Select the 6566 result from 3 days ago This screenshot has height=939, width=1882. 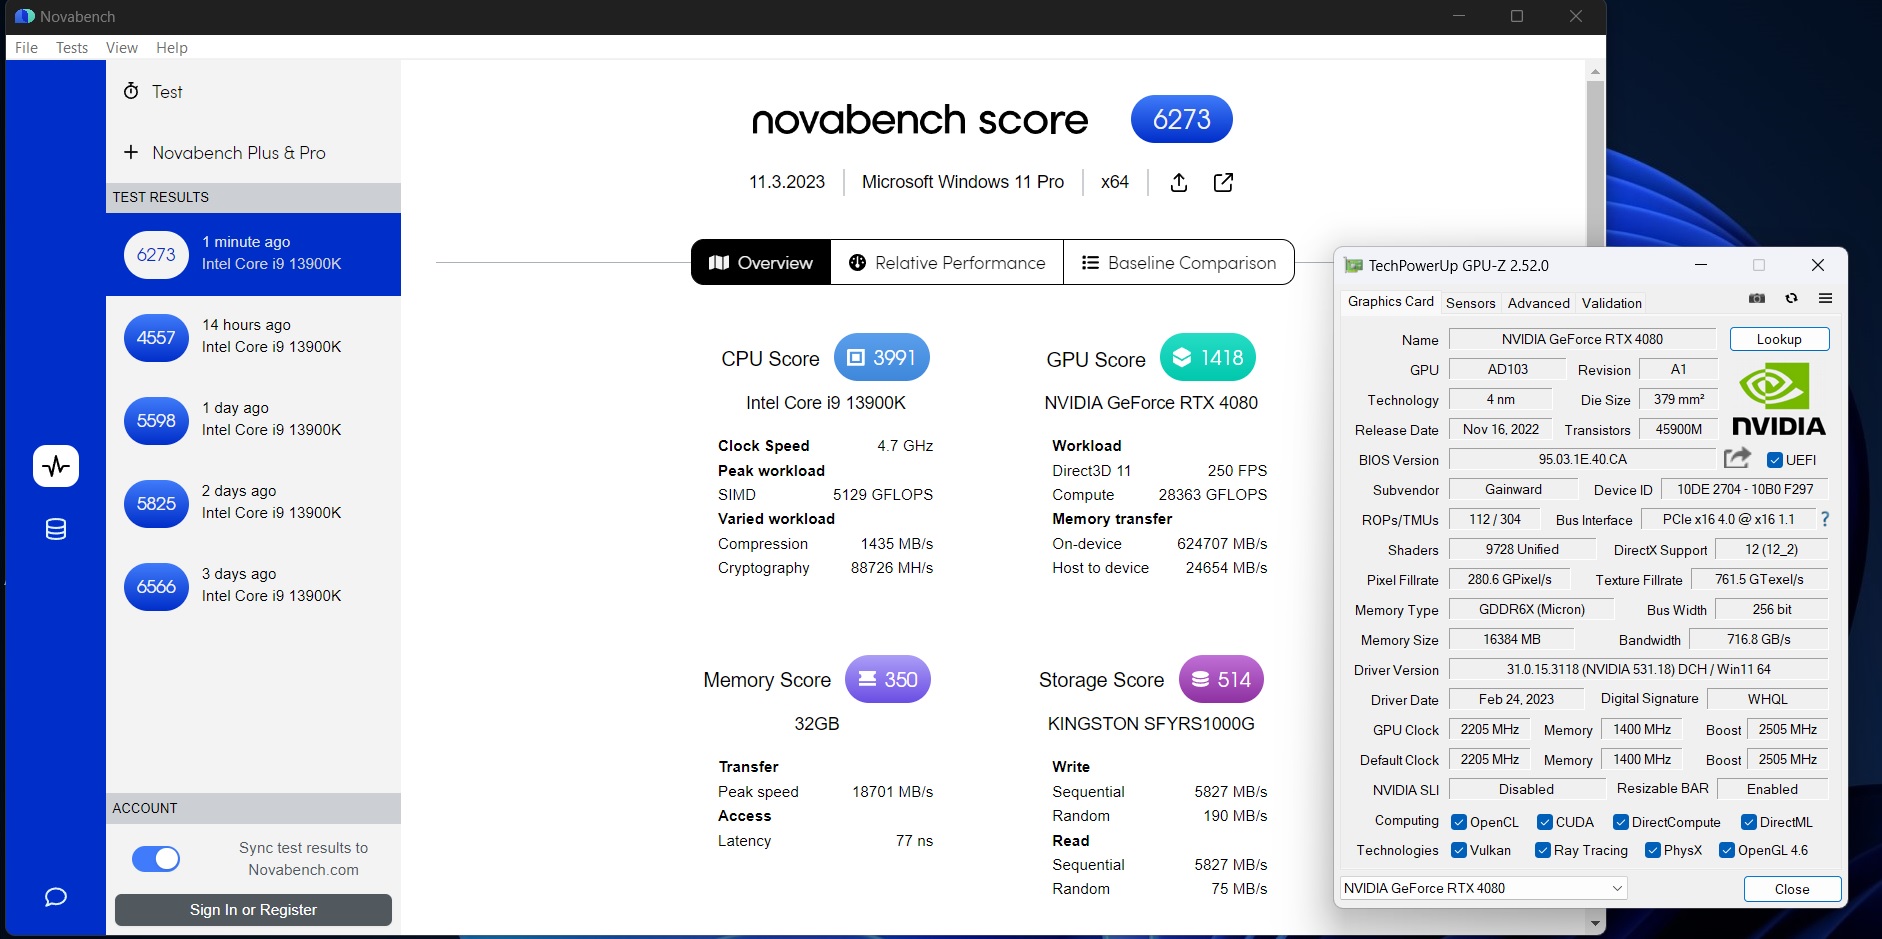point(254,586)
